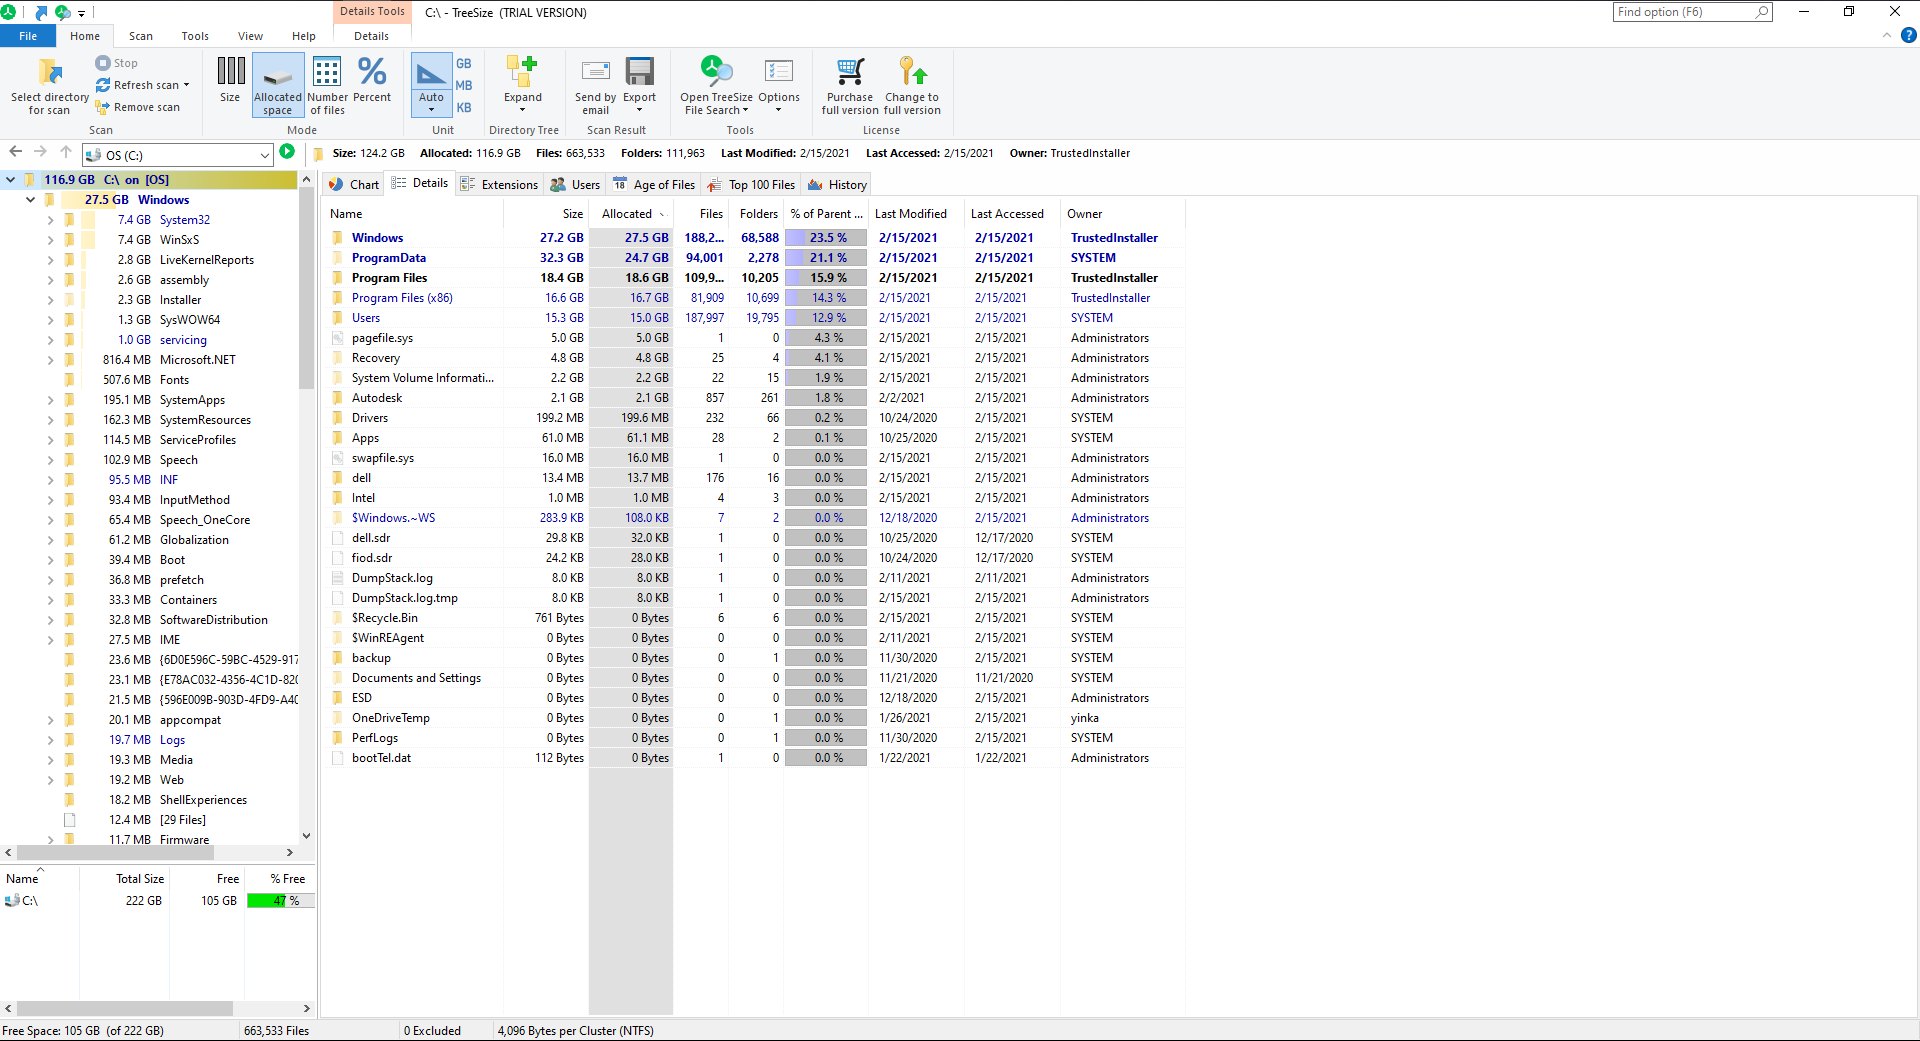Switch mode to Number of files
The image size is (1920, 1041).
[327, 85]
